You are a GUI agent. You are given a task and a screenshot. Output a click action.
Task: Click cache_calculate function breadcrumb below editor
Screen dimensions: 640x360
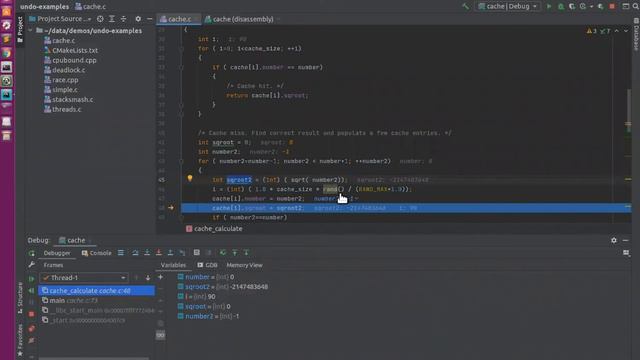(214, 229)
